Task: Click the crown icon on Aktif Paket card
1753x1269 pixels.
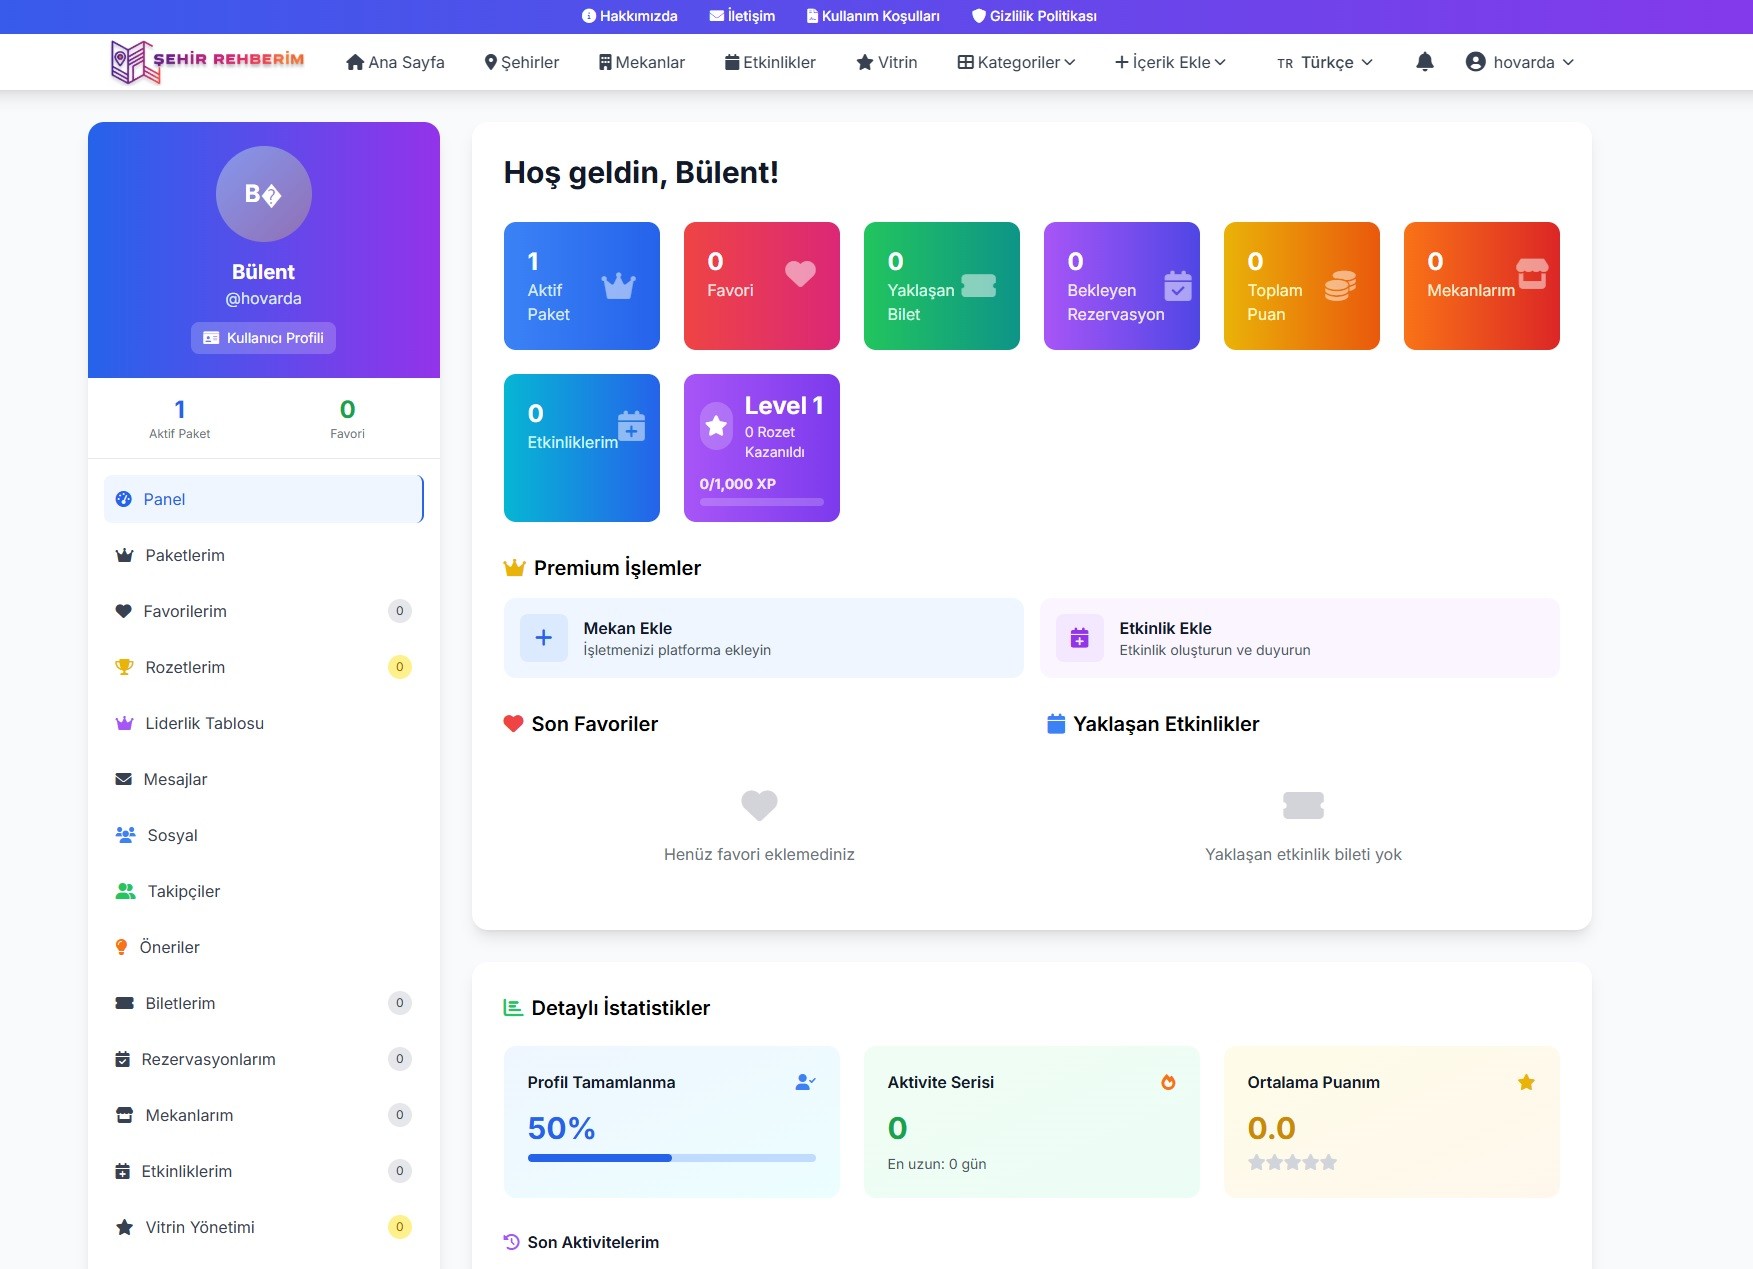Action: 618,287
